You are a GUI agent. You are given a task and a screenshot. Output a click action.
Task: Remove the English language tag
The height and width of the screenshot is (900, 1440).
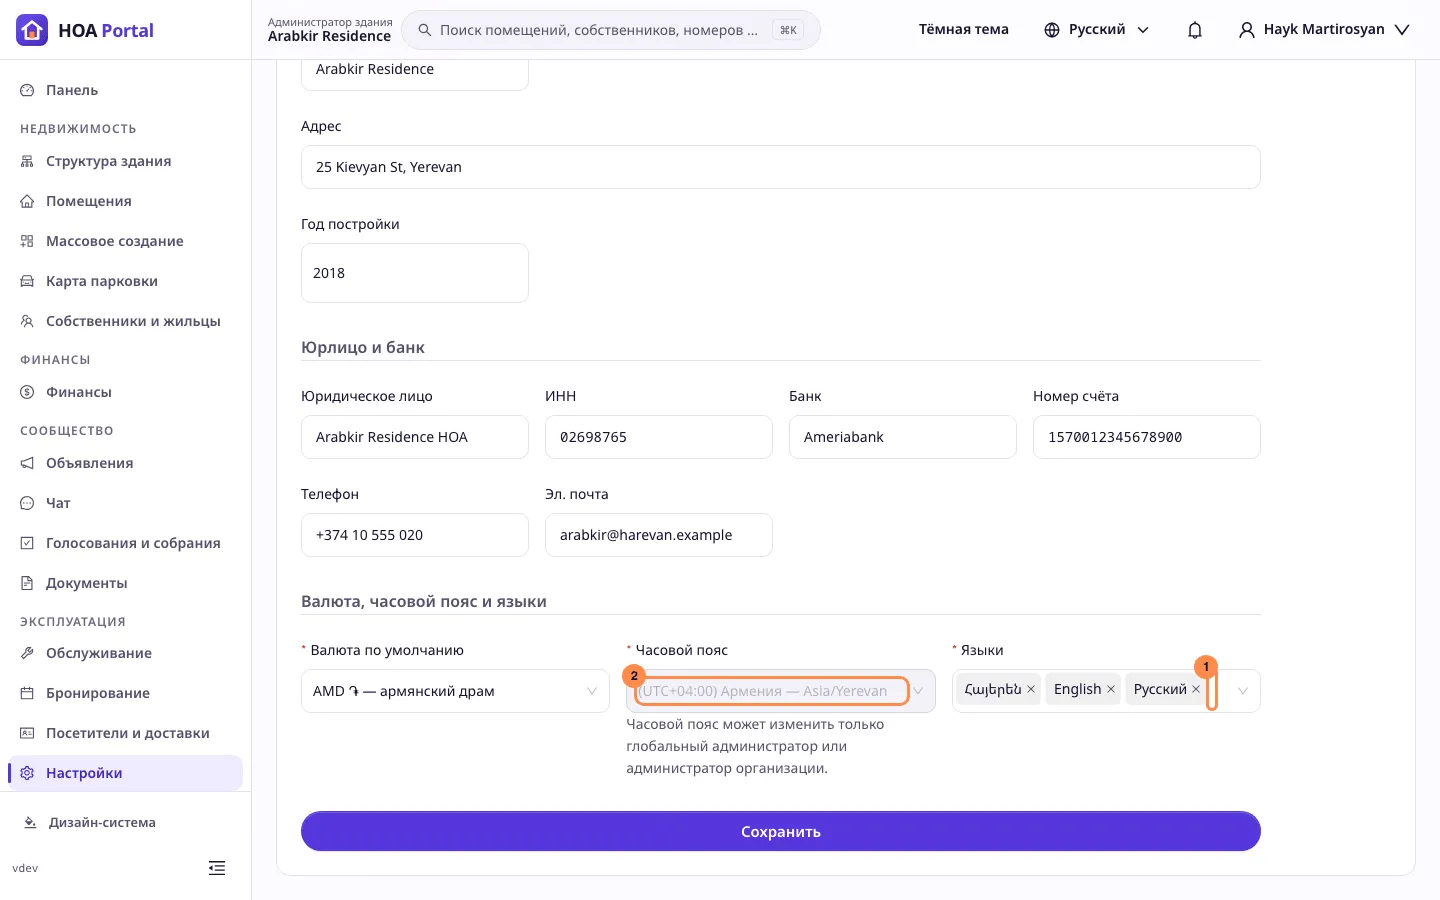click(x=1111, y=689)
